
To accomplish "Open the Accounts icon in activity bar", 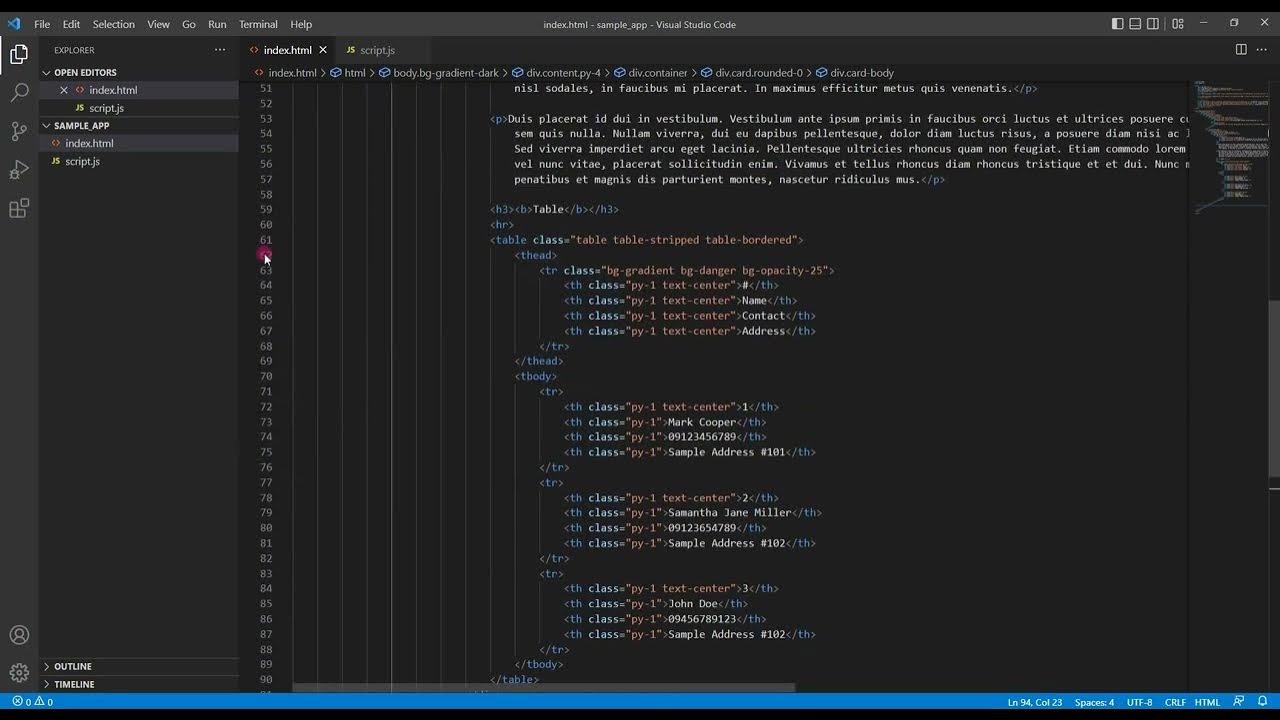I will tap(19, 635).
